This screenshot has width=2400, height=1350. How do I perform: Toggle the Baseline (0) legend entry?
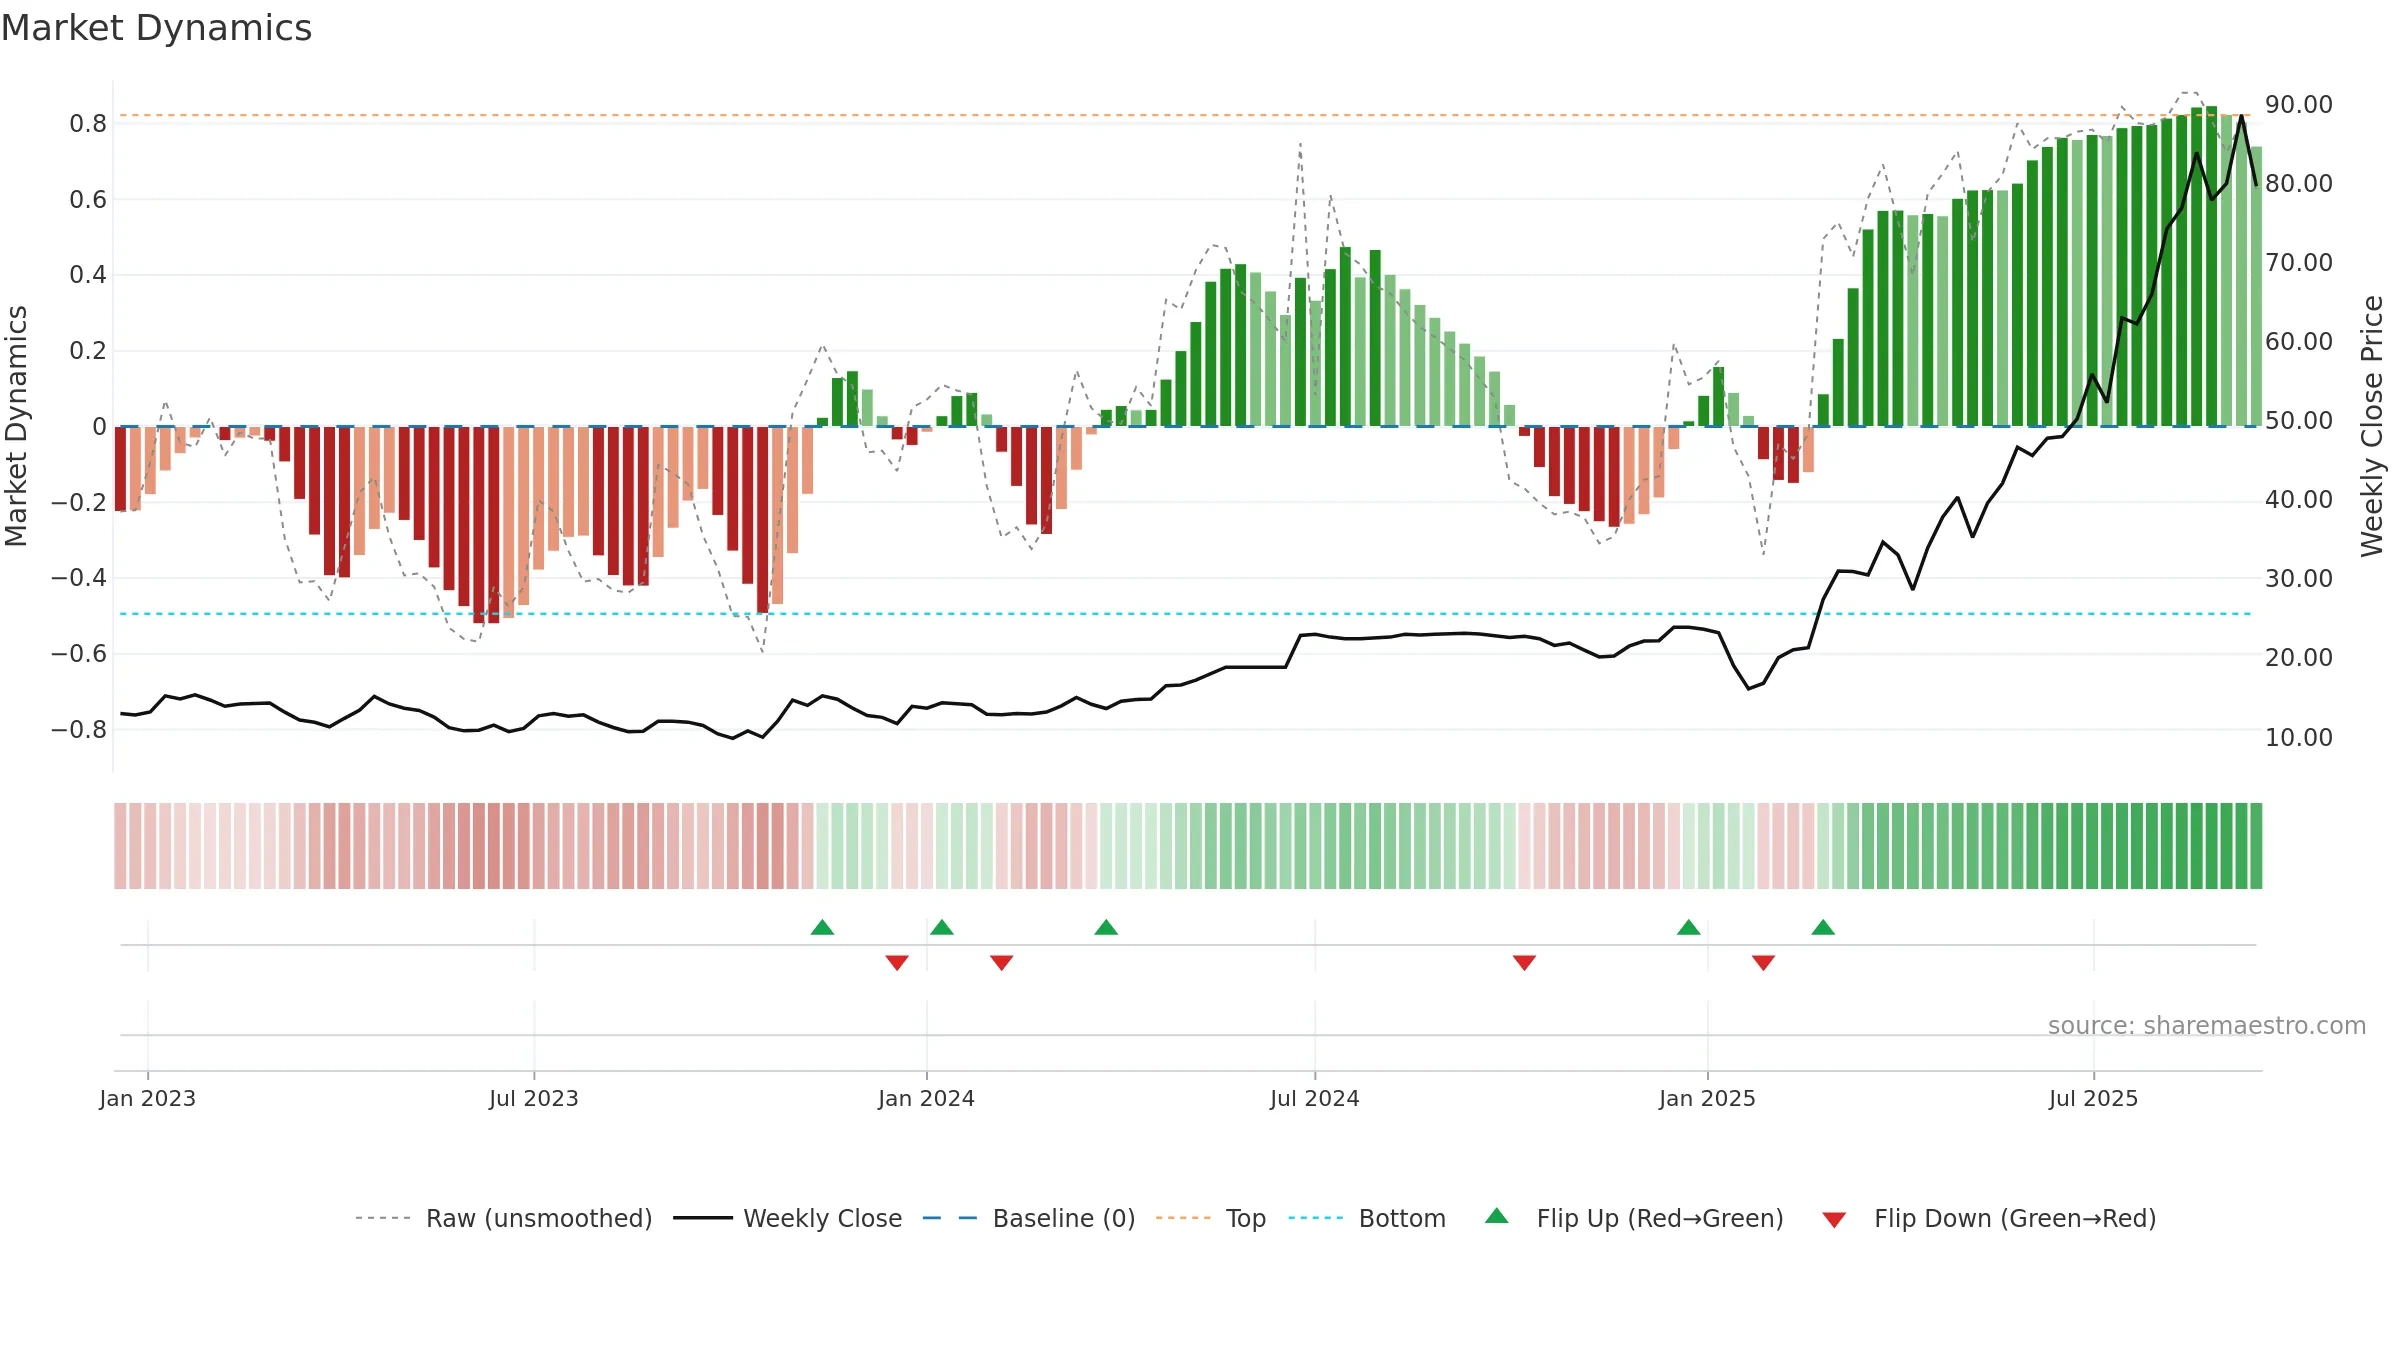pyautogui.click(x=1029, y=1218)
